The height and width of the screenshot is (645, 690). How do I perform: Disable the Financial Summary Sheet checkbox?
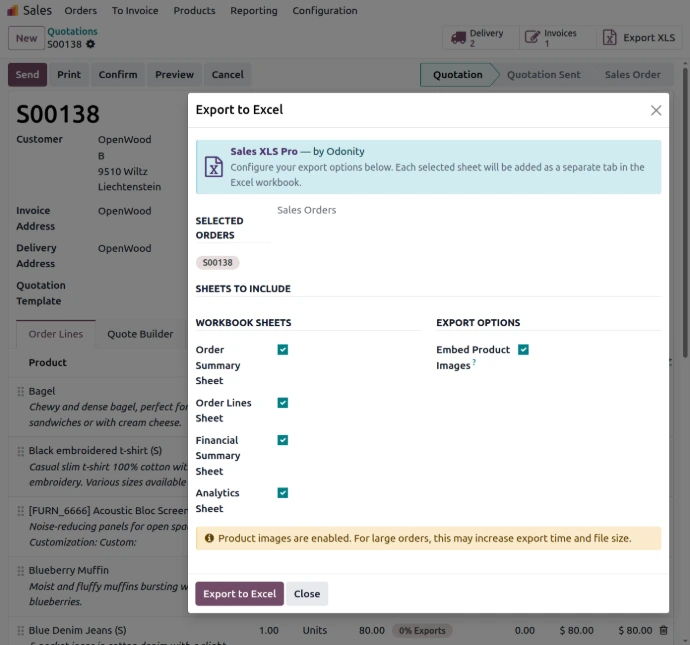pyautogui.click(x=283, y=440)
